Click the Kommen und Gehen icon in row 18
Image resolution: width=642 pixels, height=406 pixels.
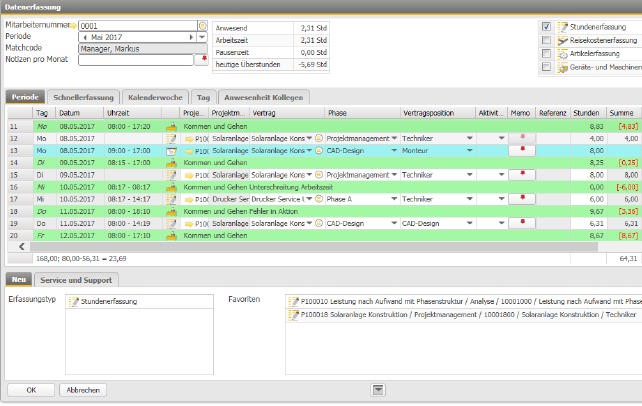pos(171,212)
